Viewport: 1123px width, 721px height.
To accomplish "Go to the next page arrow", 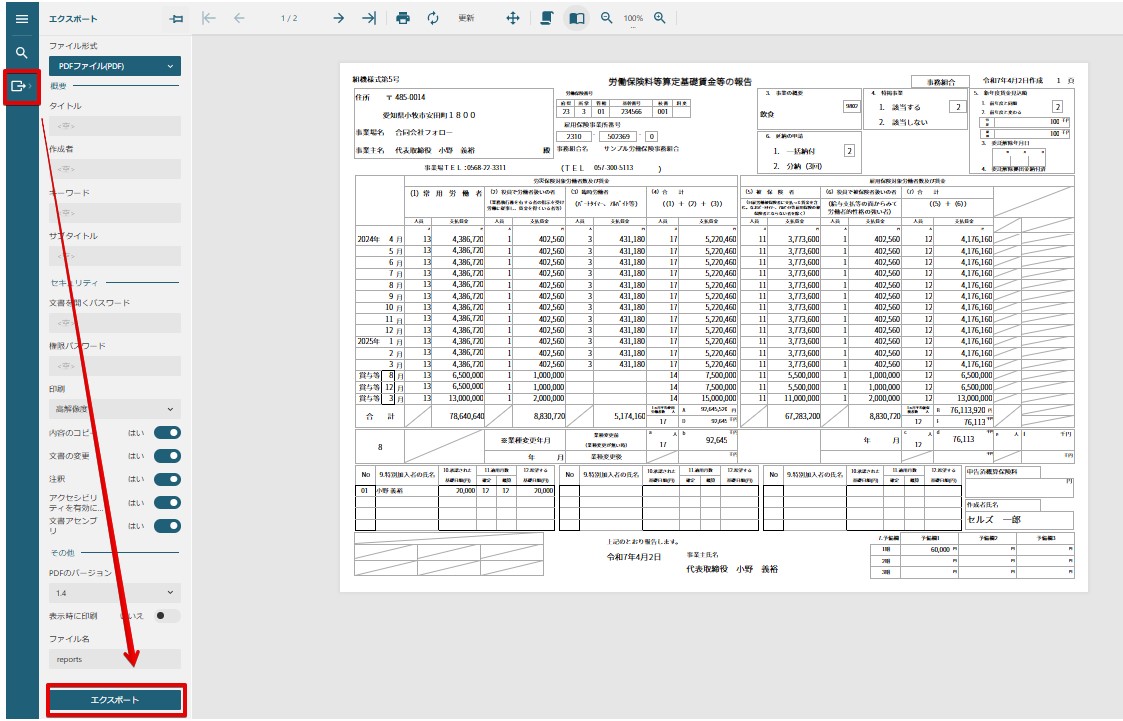I will coord(338,19).
